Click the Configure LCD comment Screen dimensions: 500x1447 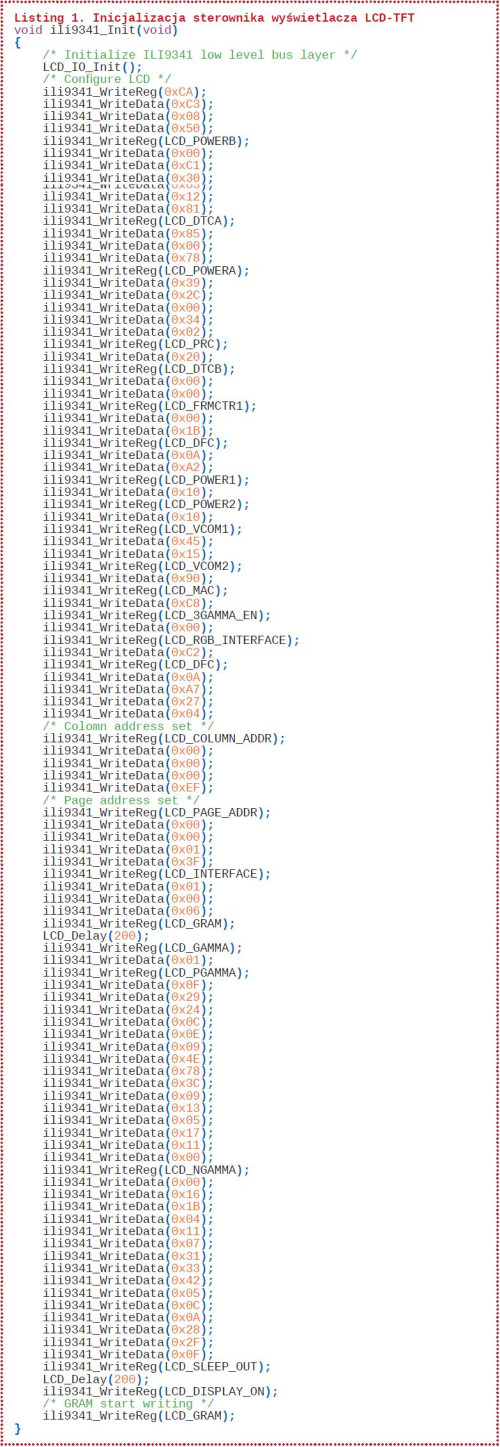(107, 78)
